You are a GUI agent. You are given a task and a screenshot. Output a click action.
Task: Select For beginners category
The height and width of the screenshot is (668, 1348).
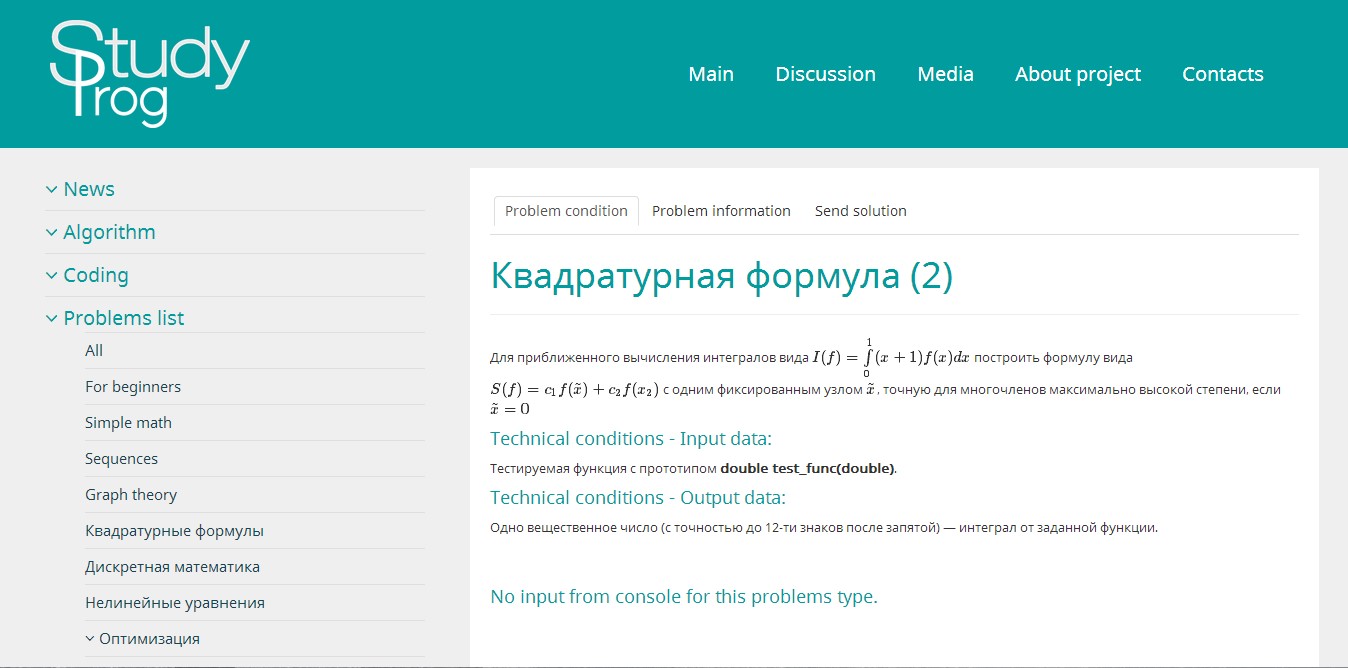[133, 386]
